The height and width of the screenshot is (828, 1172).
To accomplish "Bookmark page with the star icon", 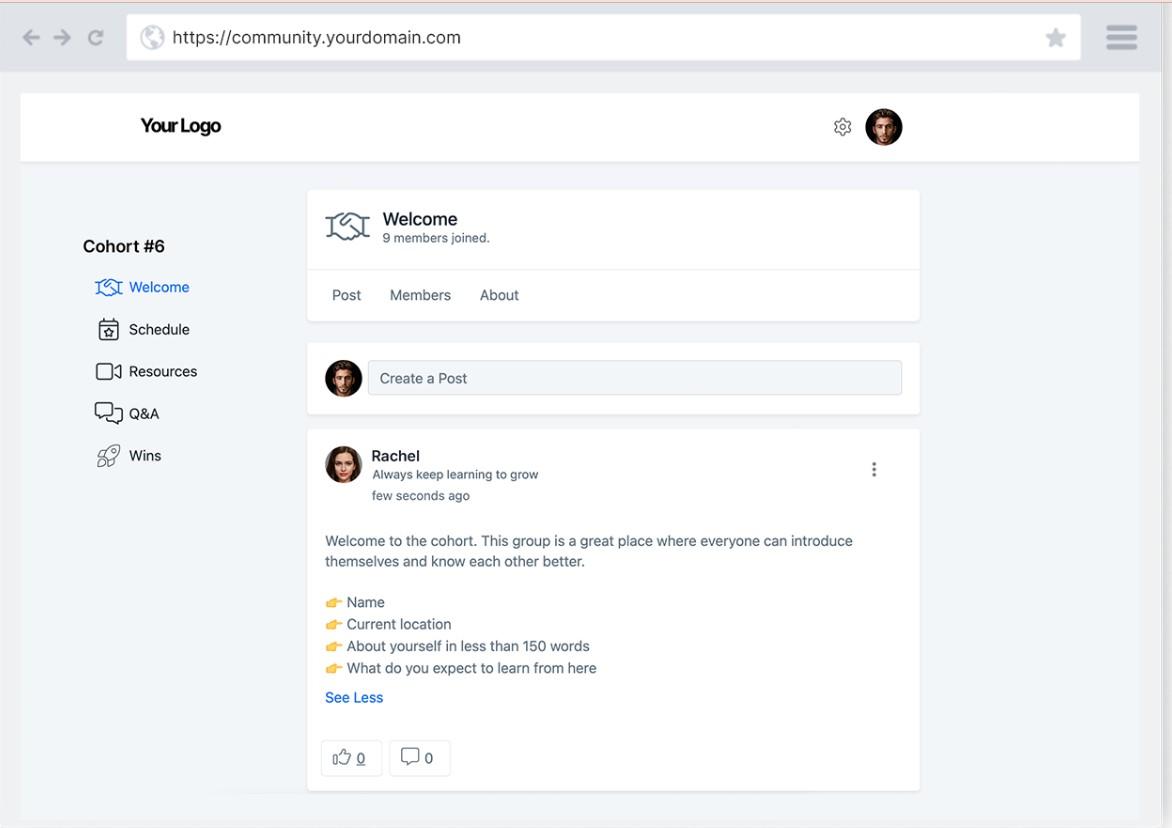I will 1055,38.
